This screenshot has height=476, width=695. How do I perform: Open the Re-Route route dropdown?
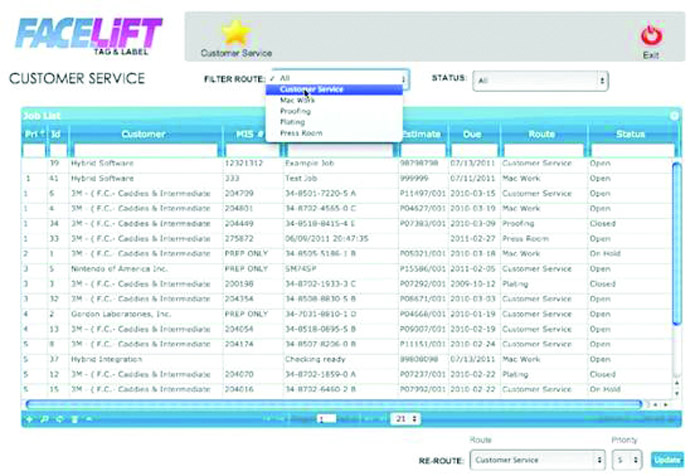tap(538, 458)
